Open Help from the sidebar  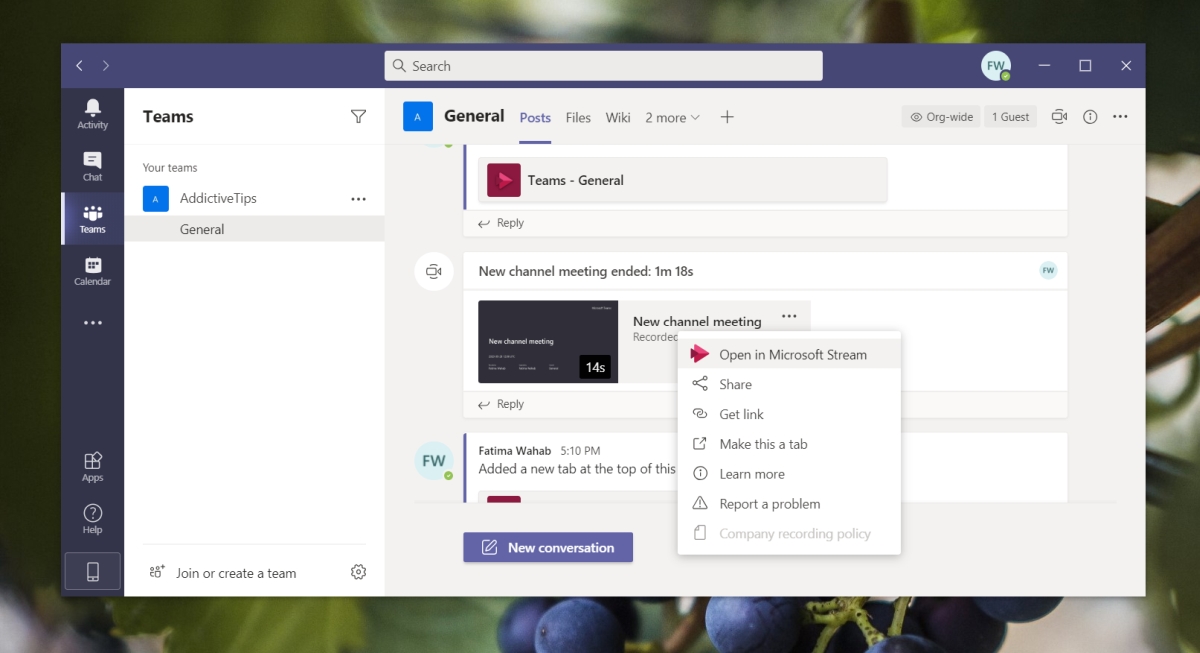(92, 518)
